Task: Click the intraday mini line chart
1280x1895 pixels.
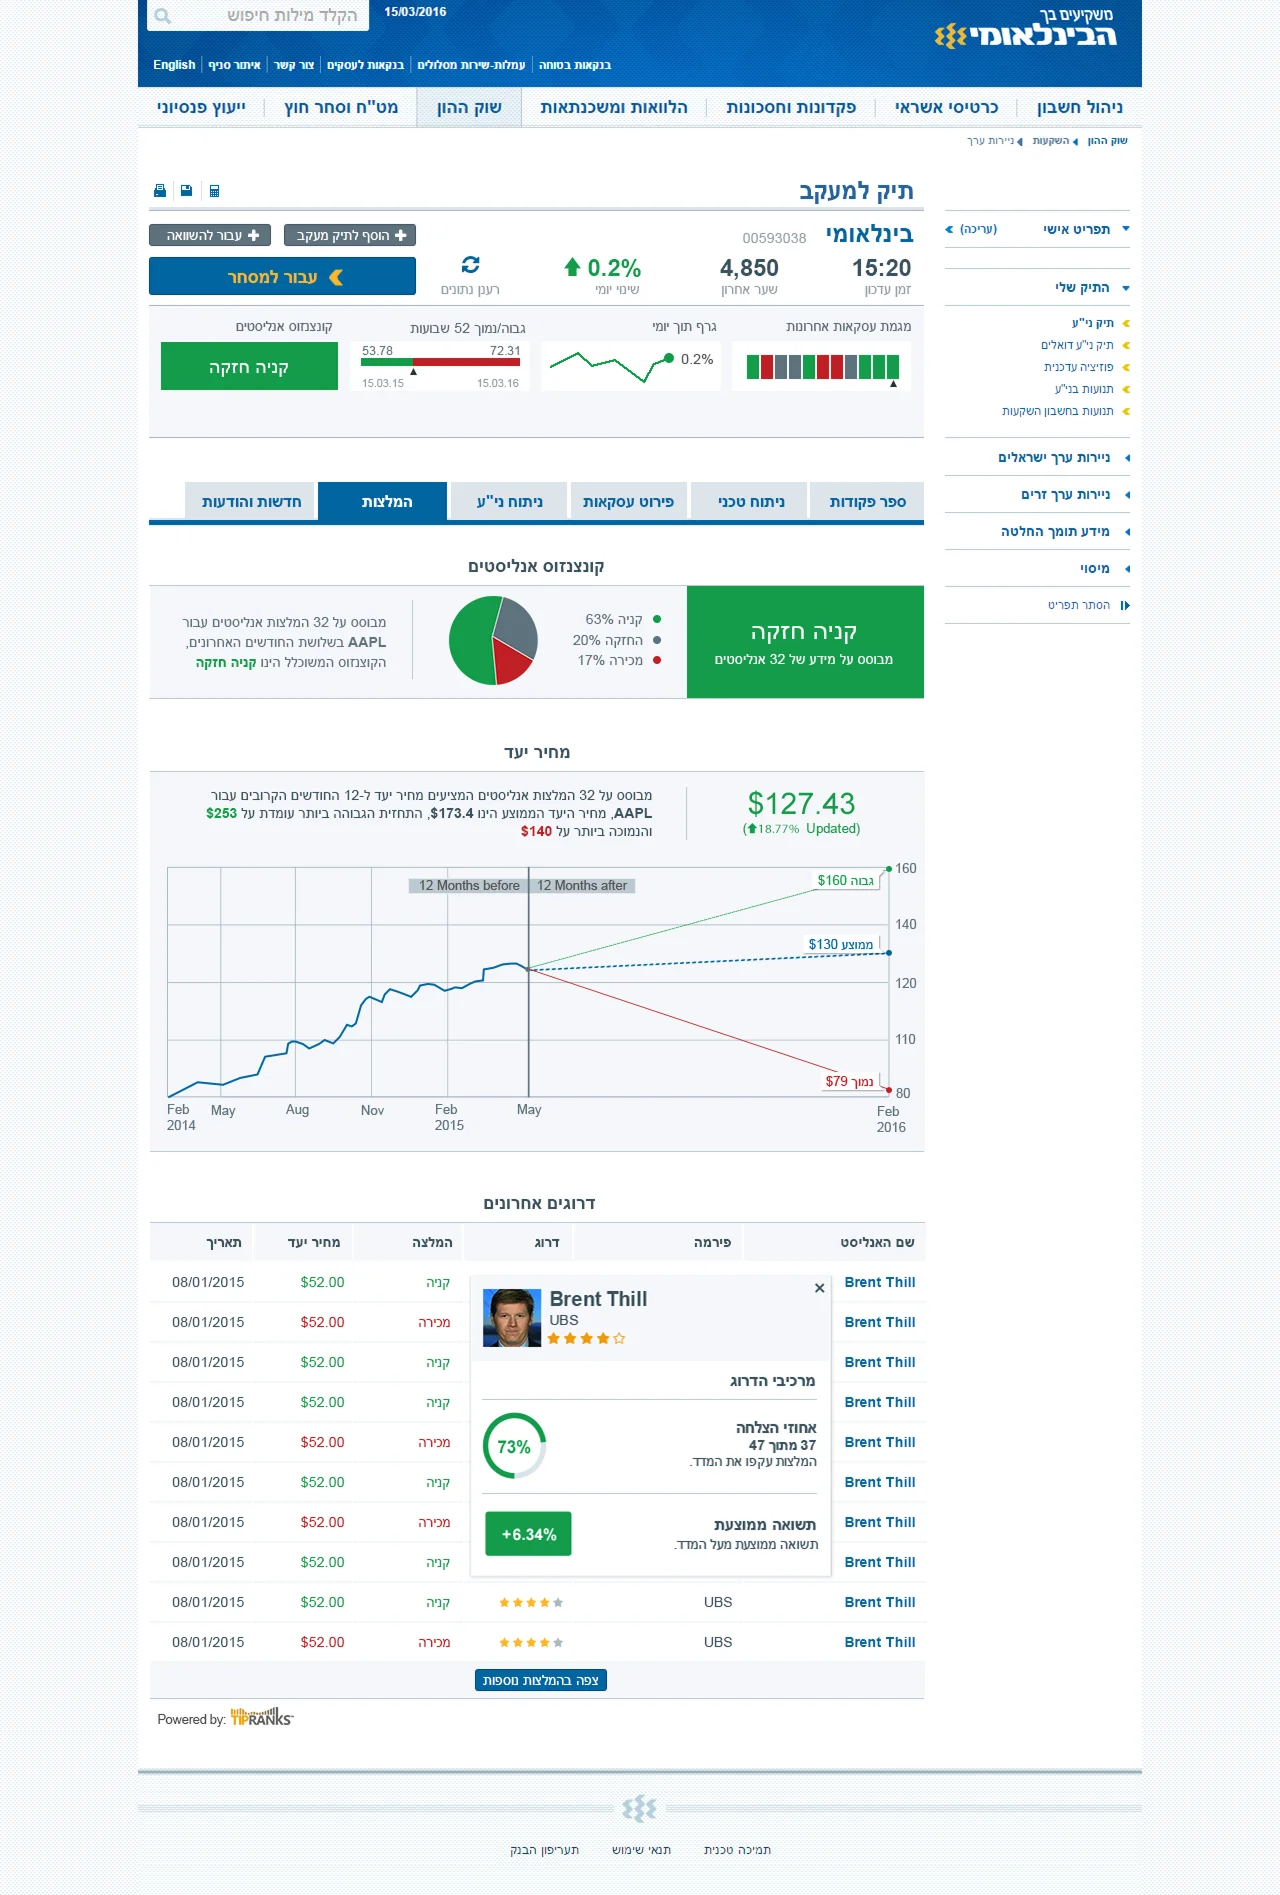Action: click(x=612, y=365)
